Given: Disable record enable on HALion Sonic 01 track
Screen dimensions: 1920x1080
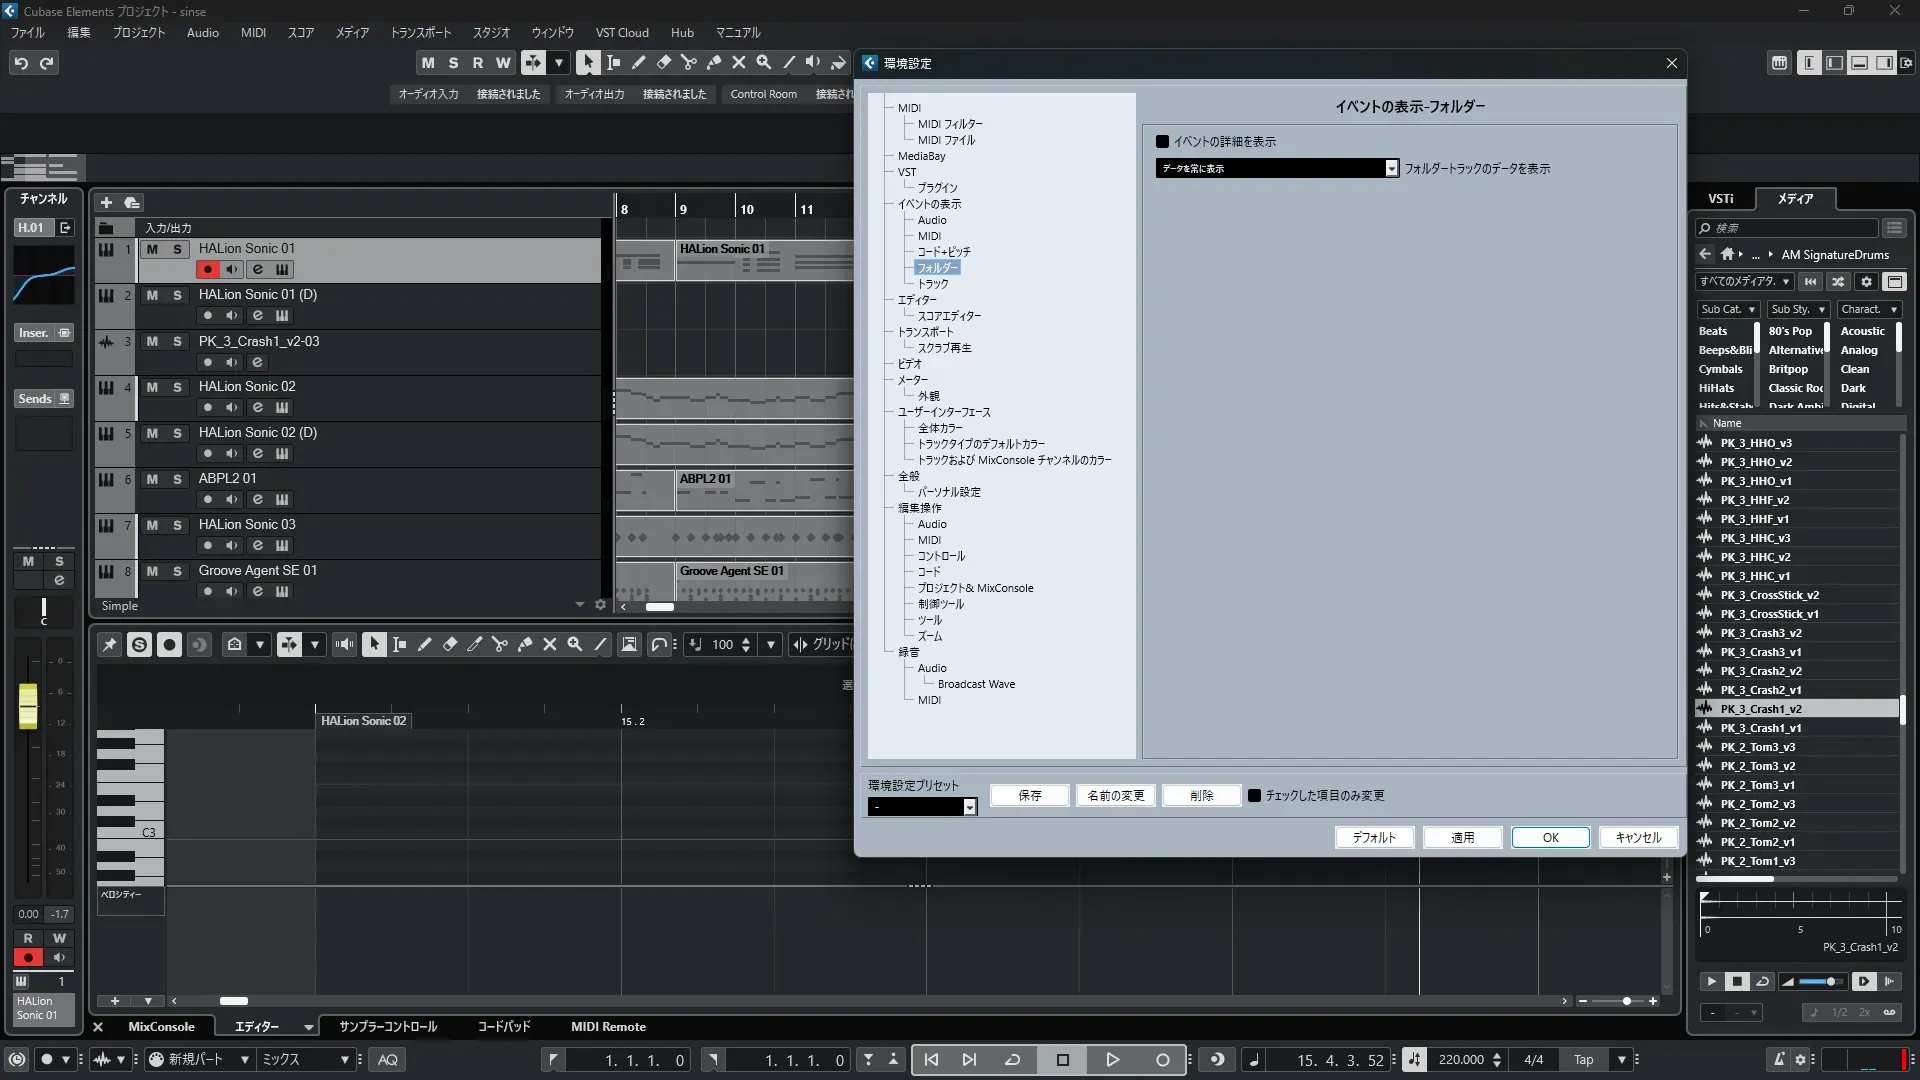Looking at the screenshot, I should [x=207, y=269].
